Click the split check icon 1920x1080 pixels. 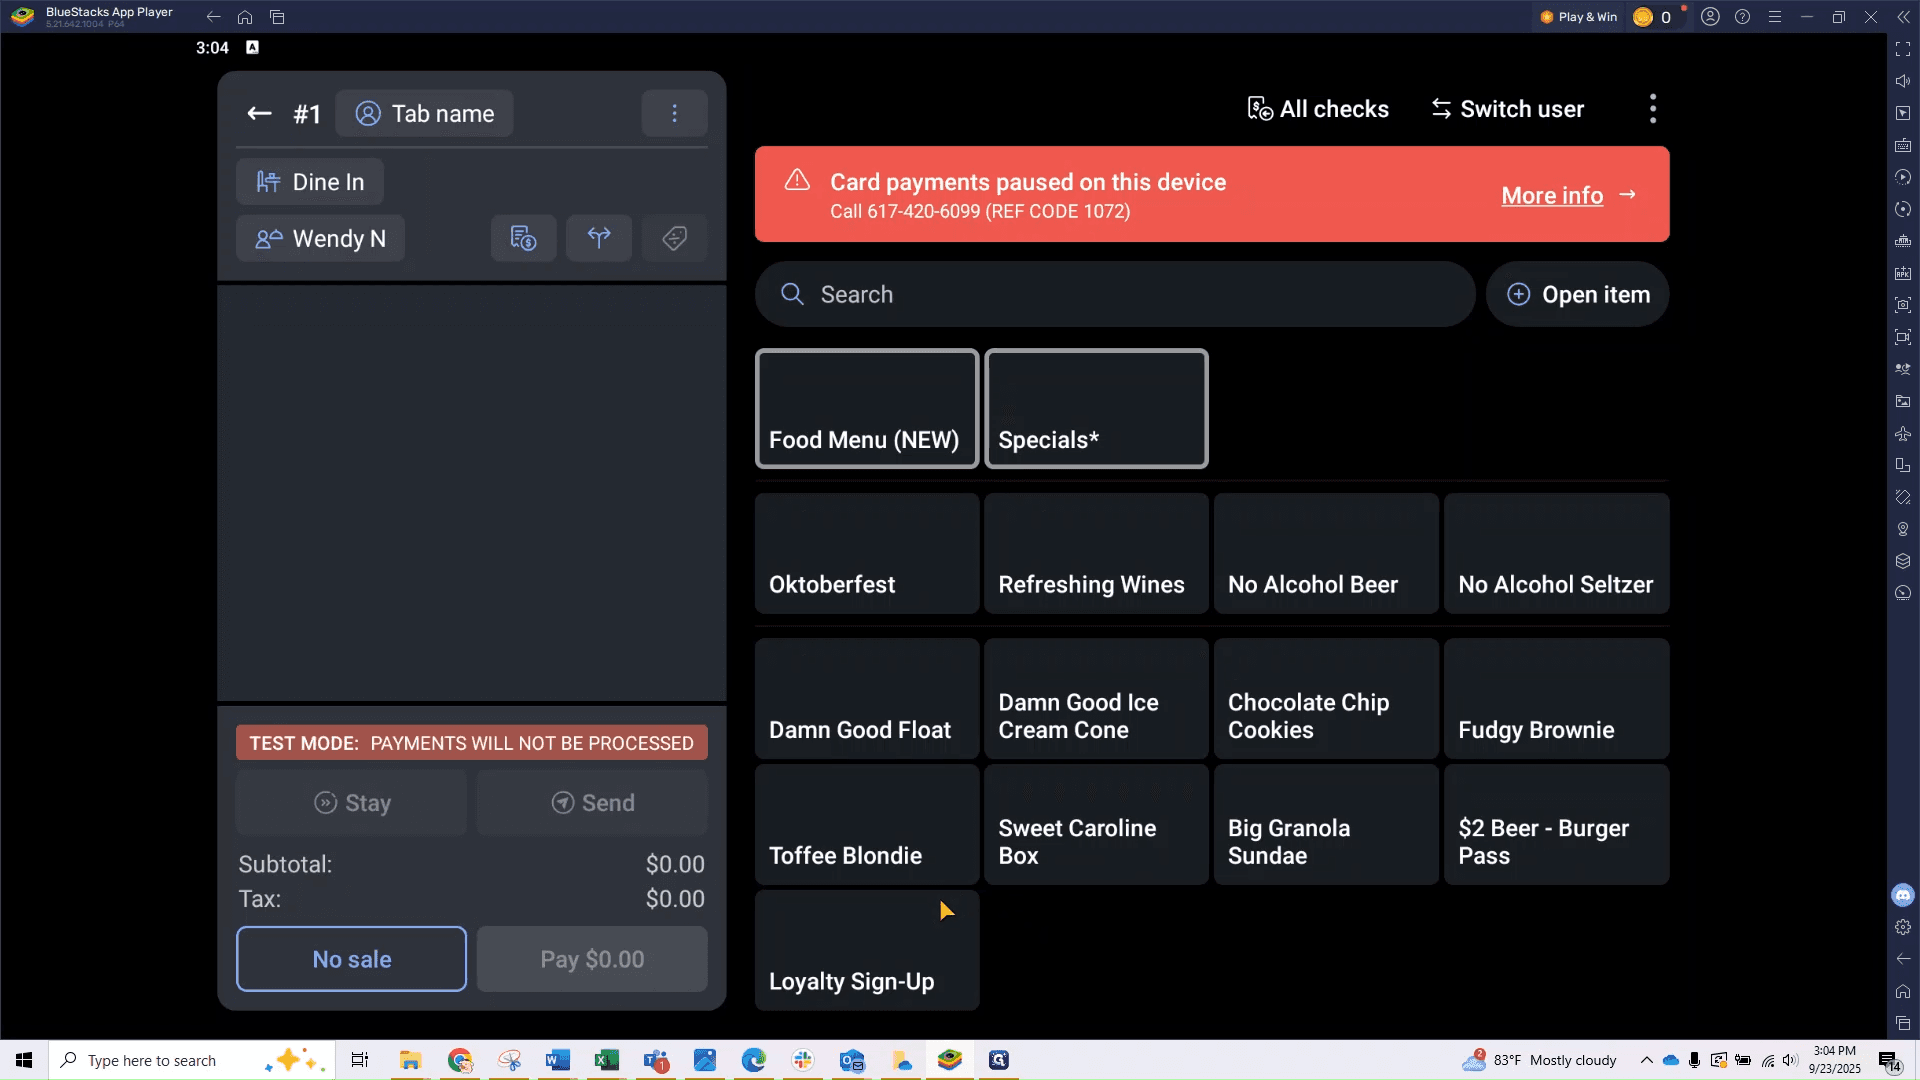click(x=599, y=238)
